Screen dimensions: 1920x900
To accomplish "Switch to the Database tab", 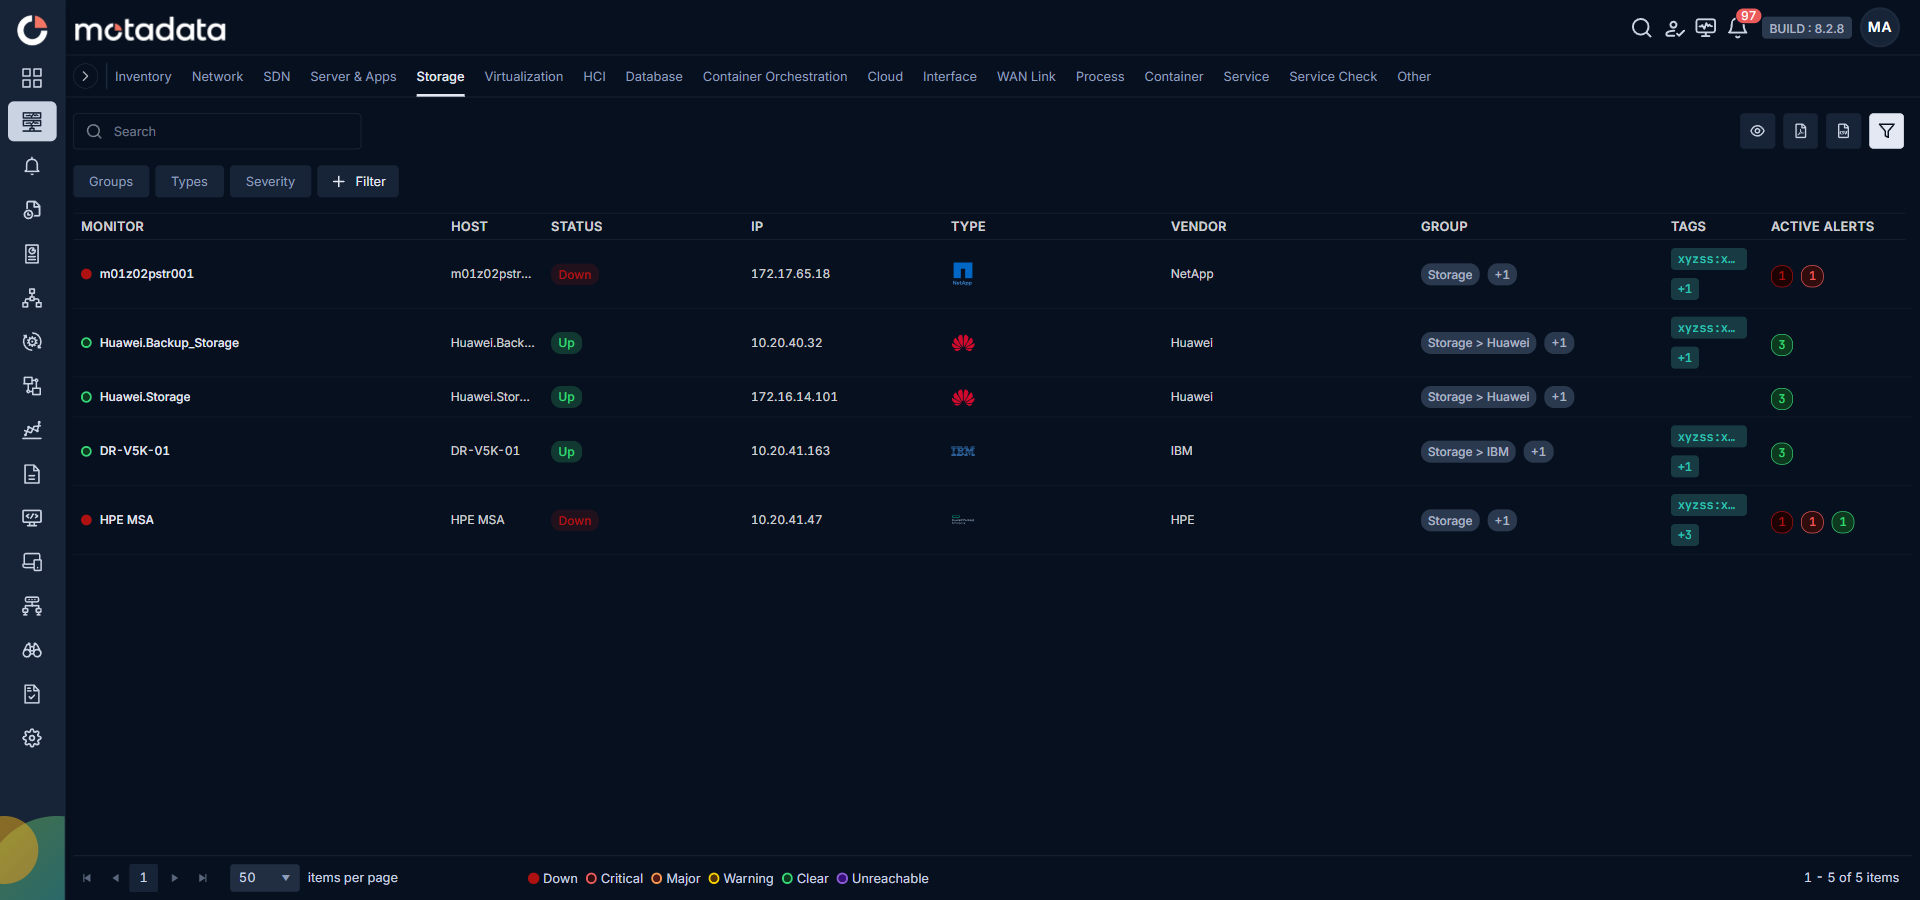I will tap(654, 77).
